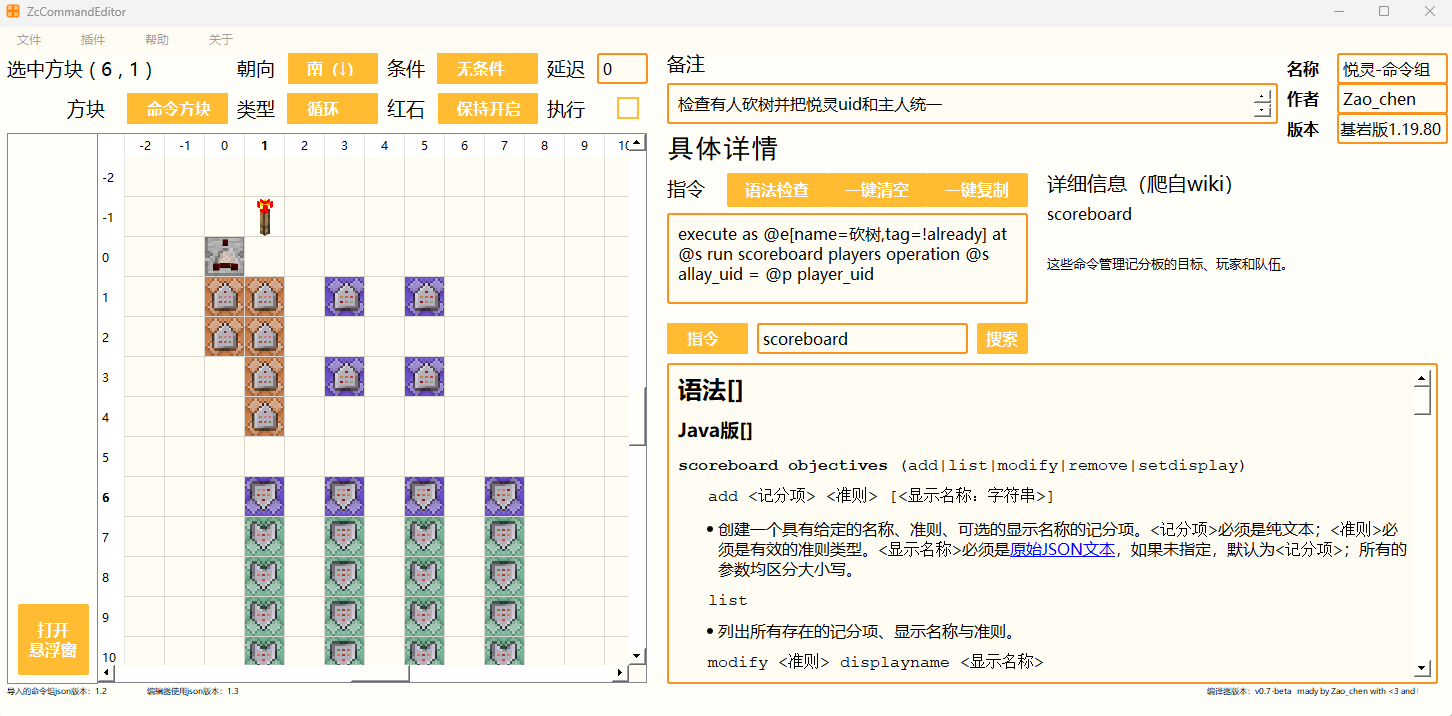Click the 打开悬浮窗 floating window button
The width and height of the screenshot is (1452, 716).
click(53, 639)
